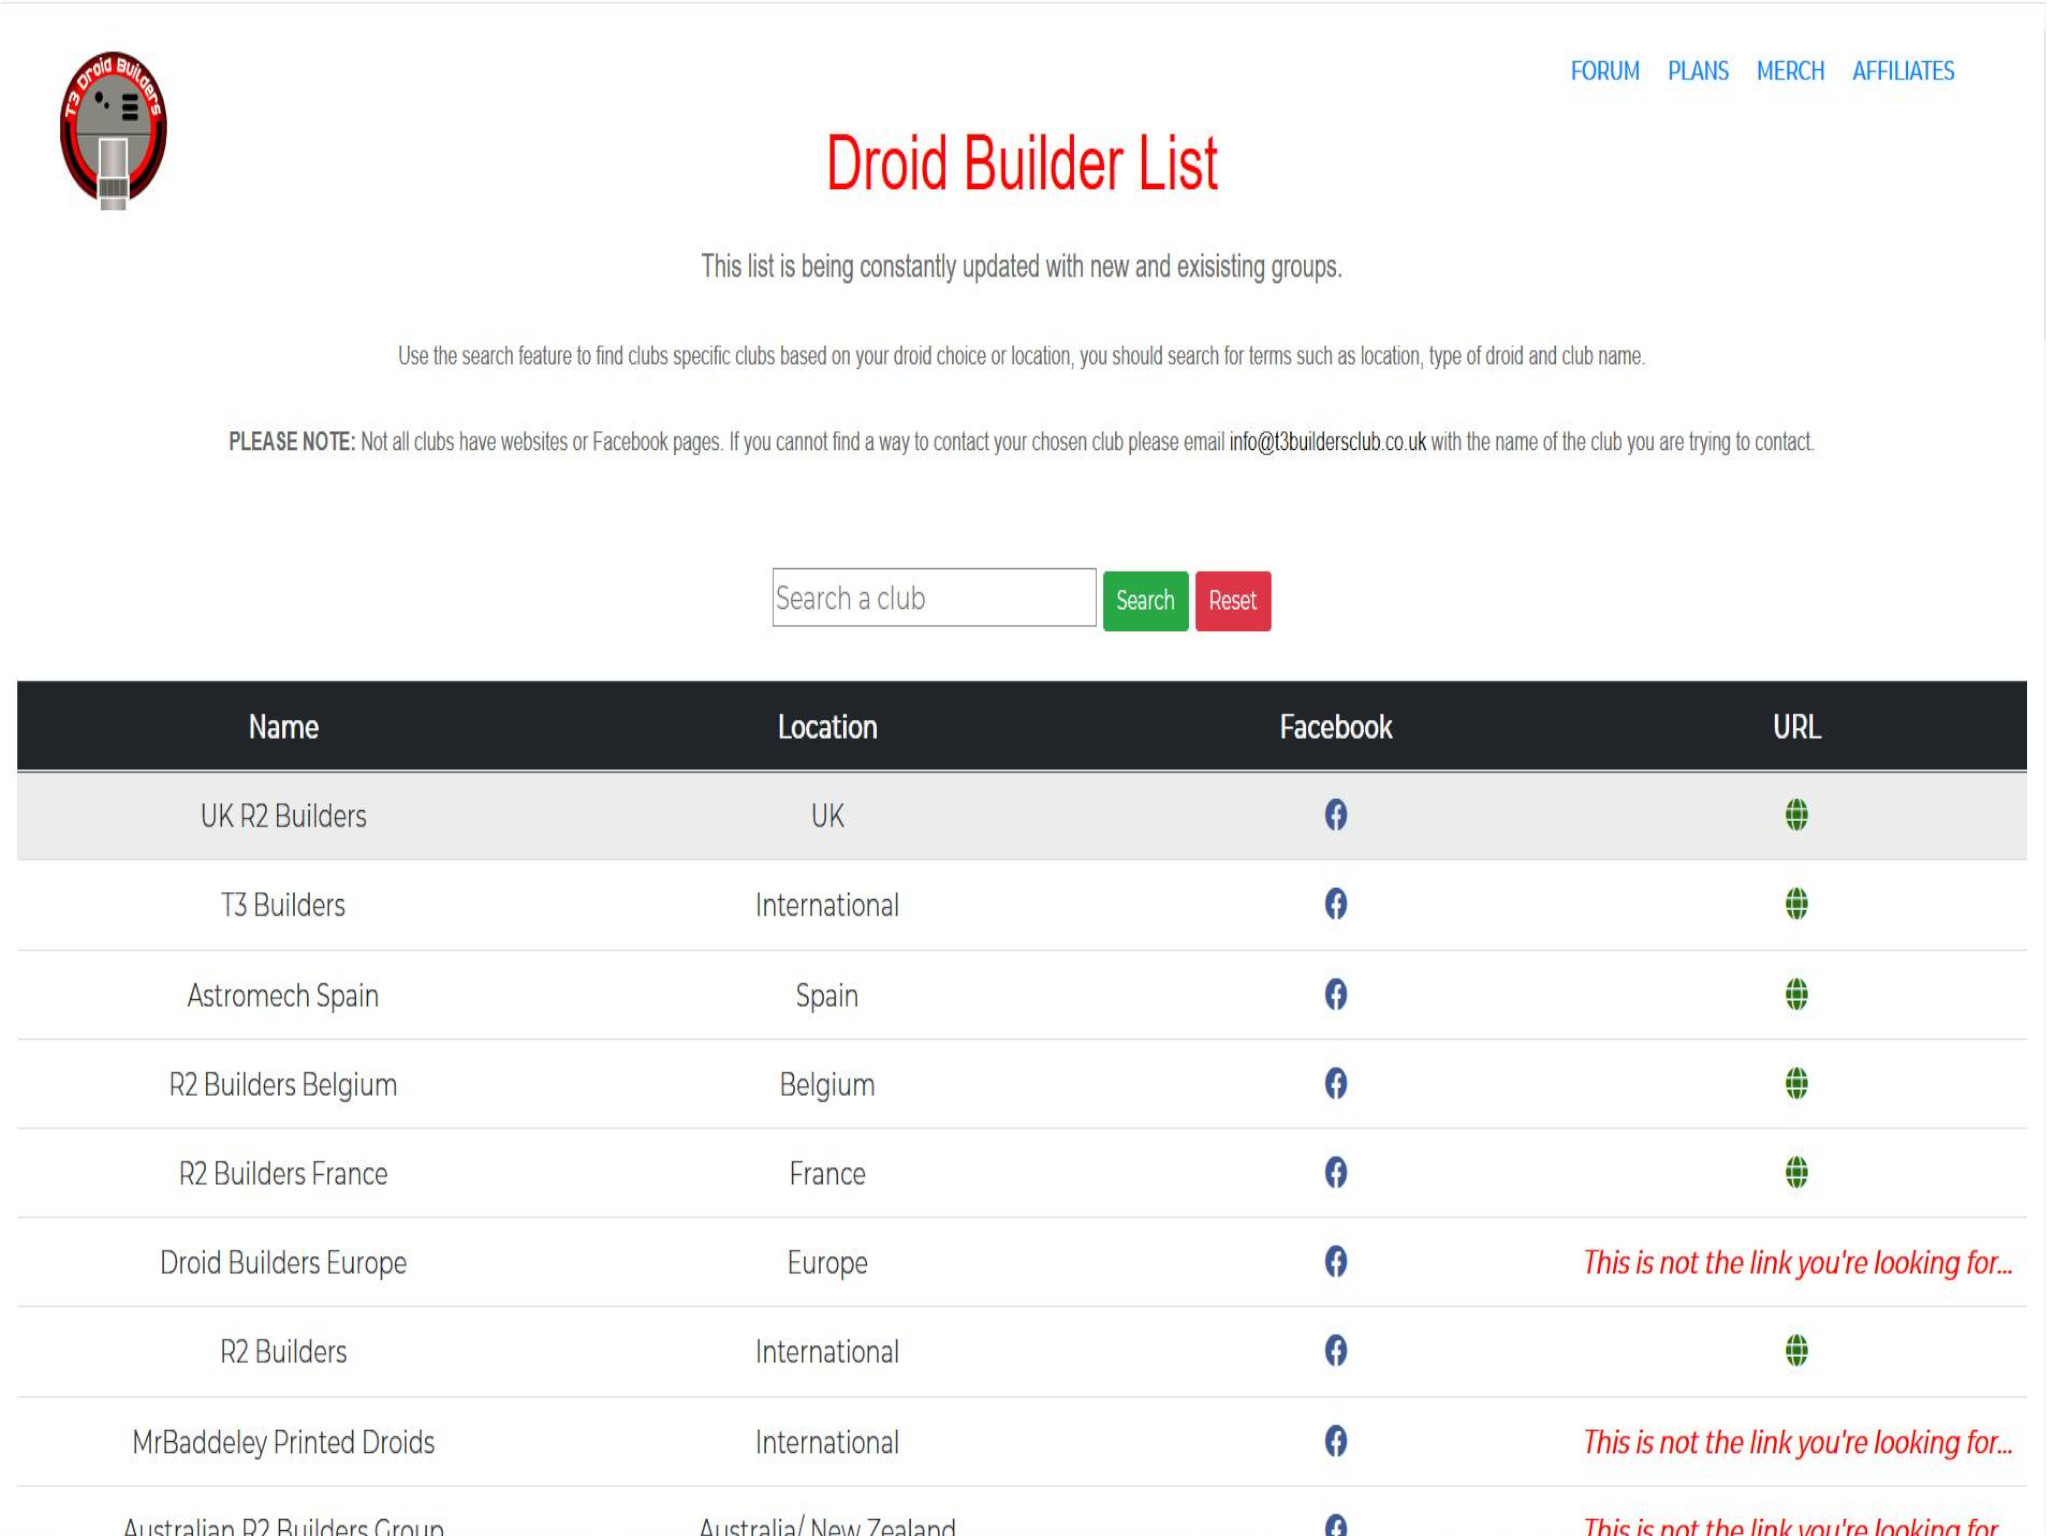Click the T3 Droid Builders logo in the top left

[x=111, y=129]
